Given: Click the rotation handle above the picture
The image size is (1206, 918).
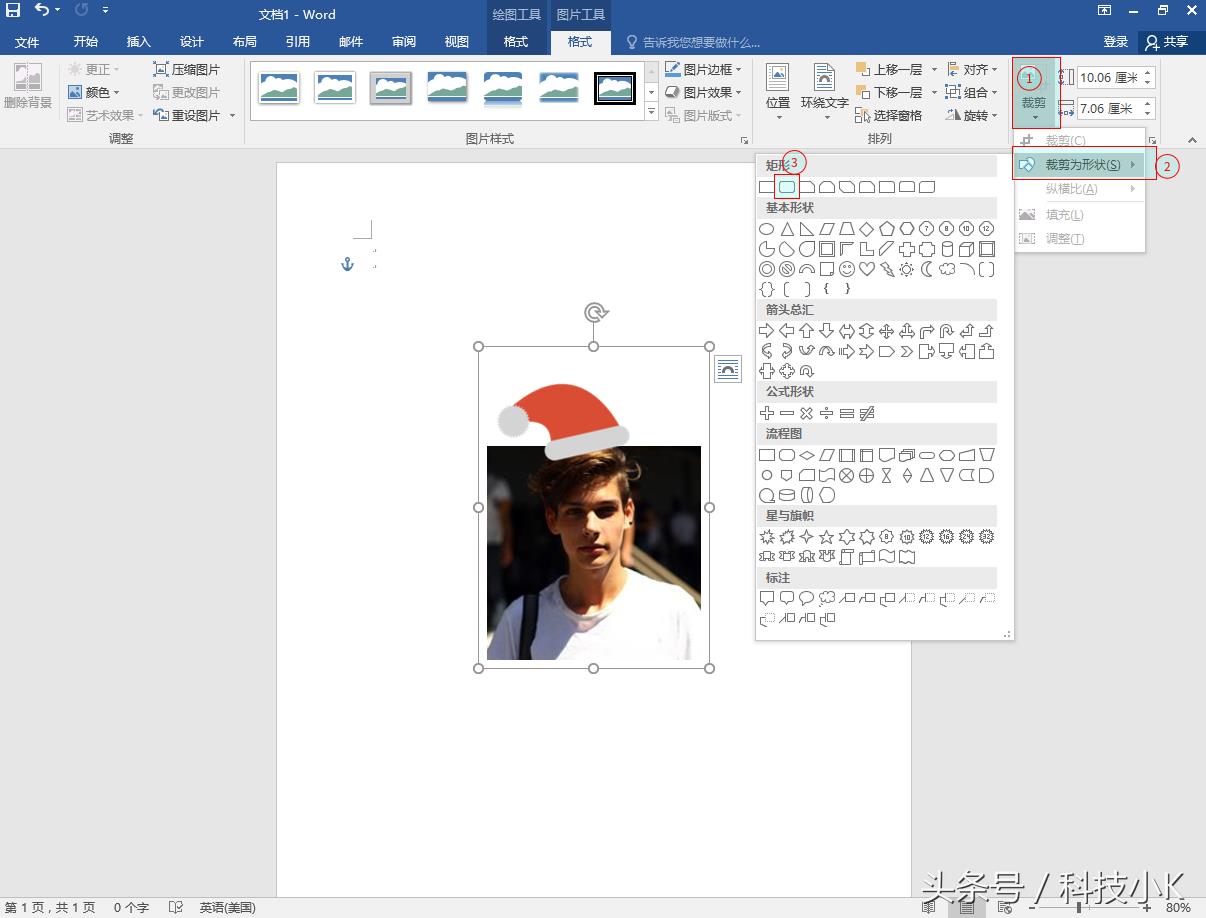Looking at the screenshot, I should point(595,313).
